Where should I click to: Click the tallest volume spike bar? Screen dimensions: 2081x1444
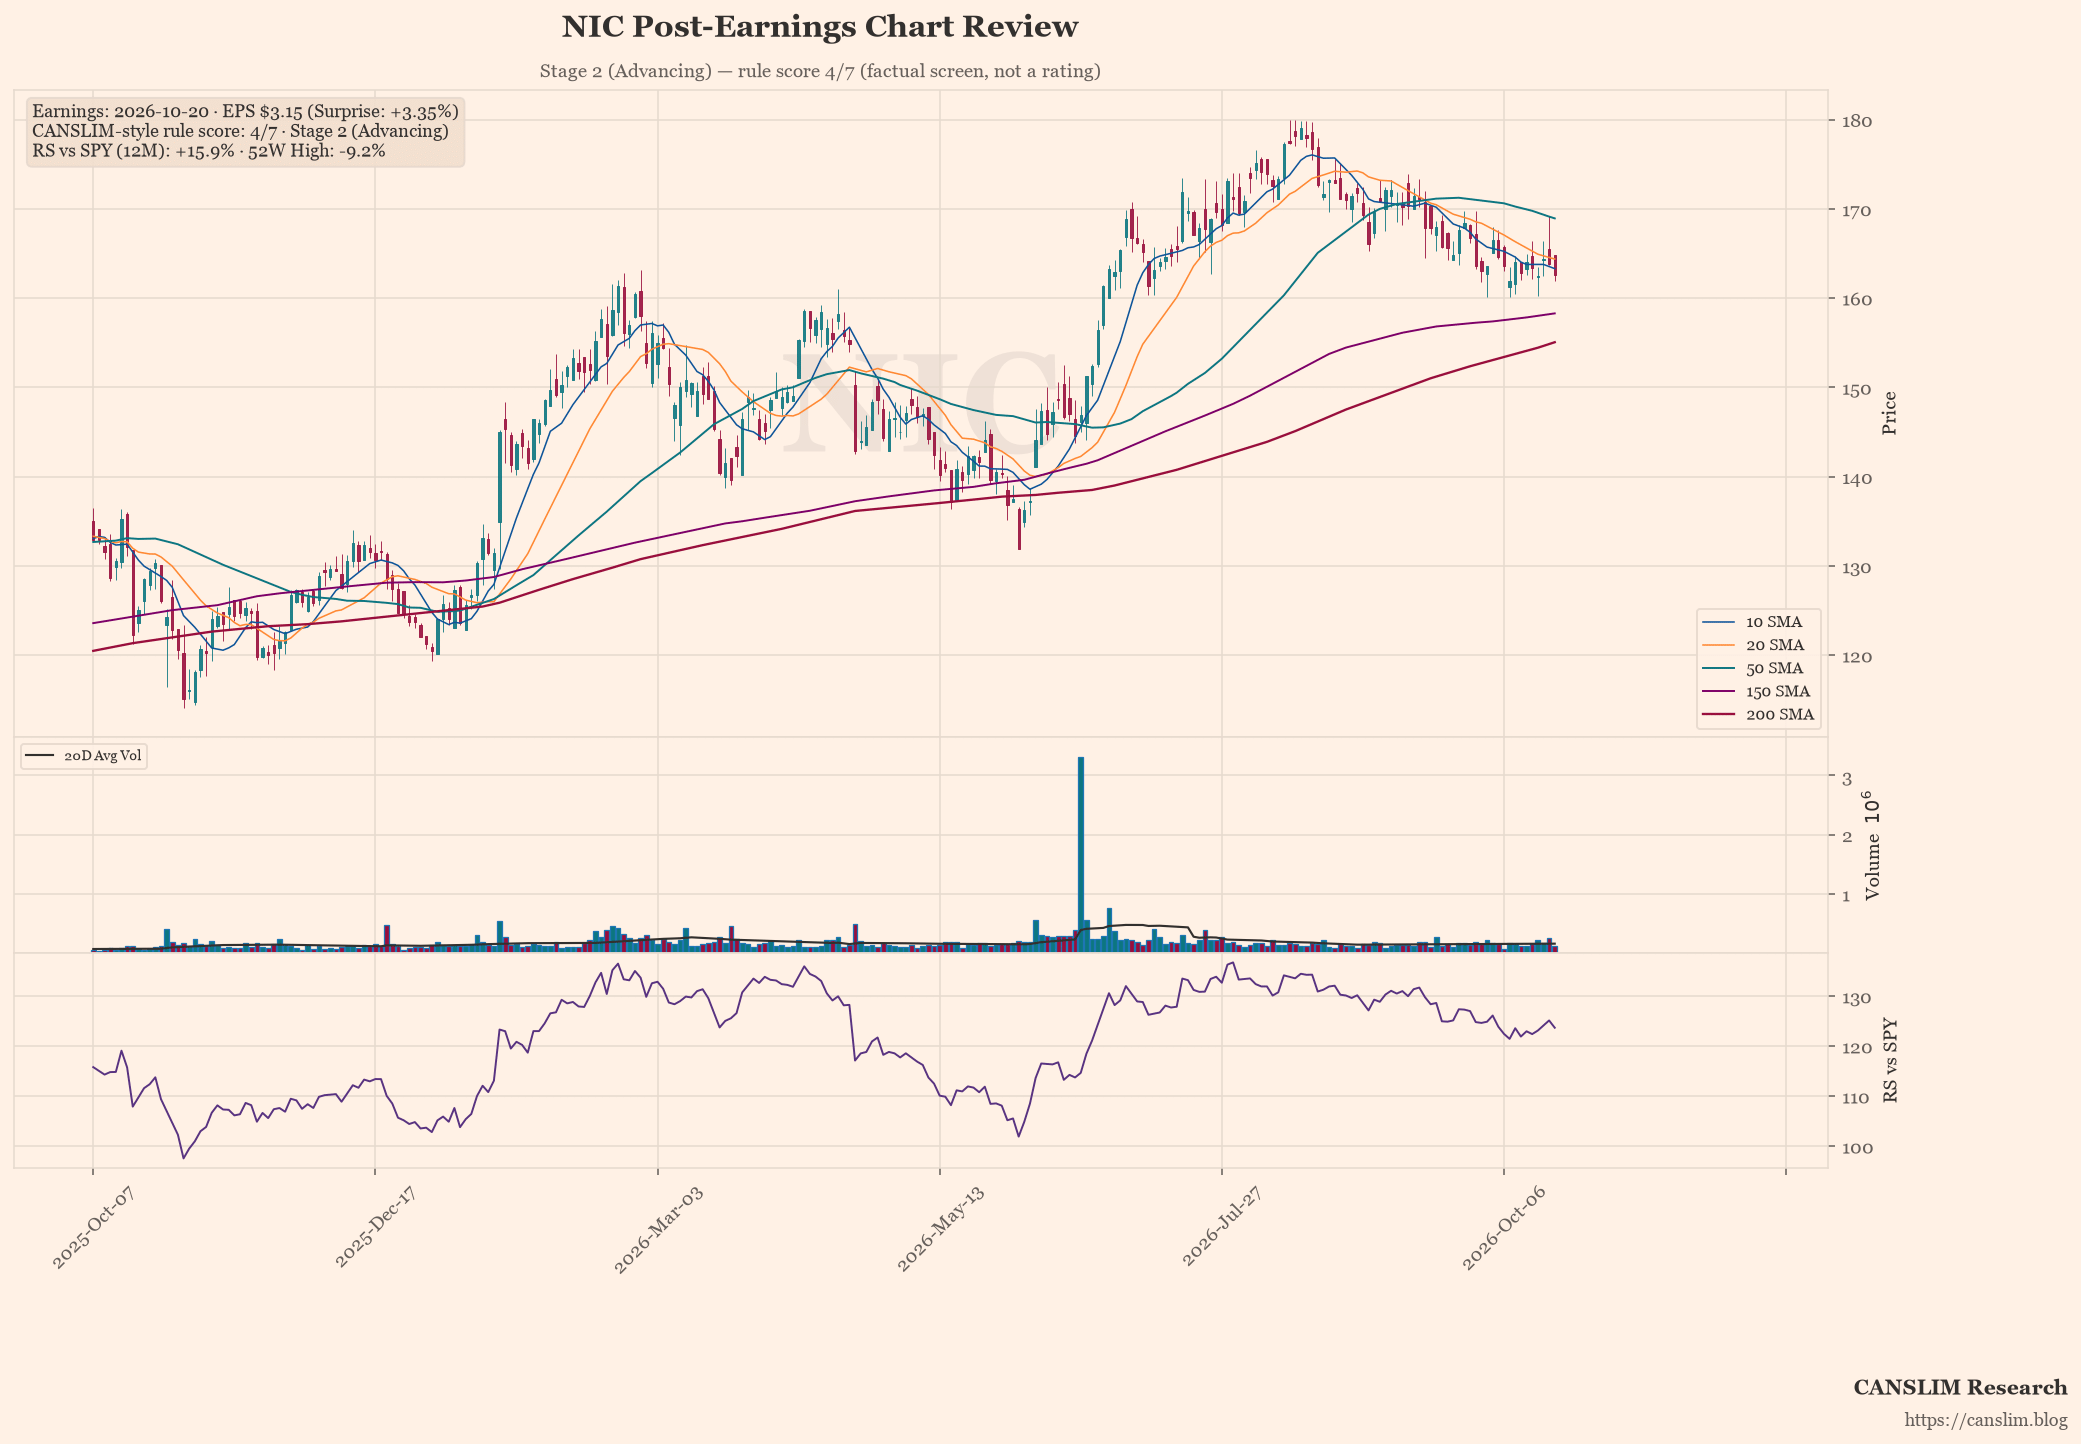point(1081,854)
